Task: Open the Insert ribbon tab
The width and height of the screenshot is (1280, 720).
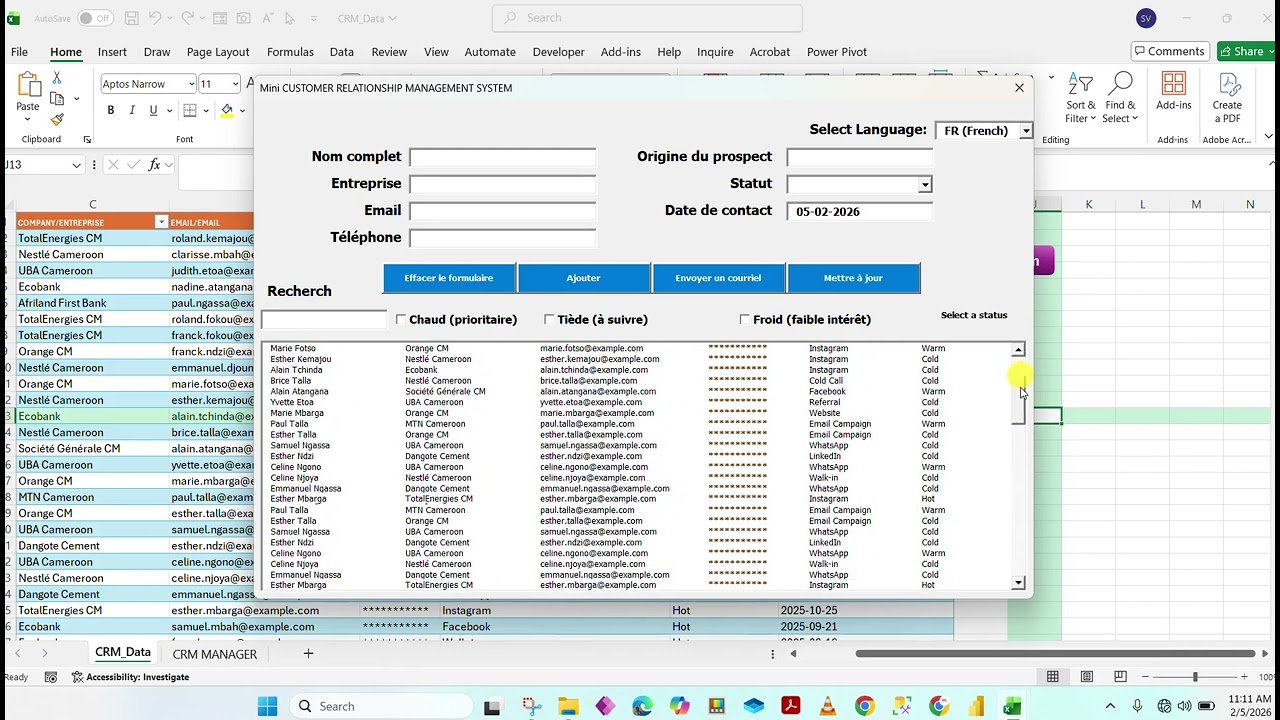Action: click(x=112, y=52)
